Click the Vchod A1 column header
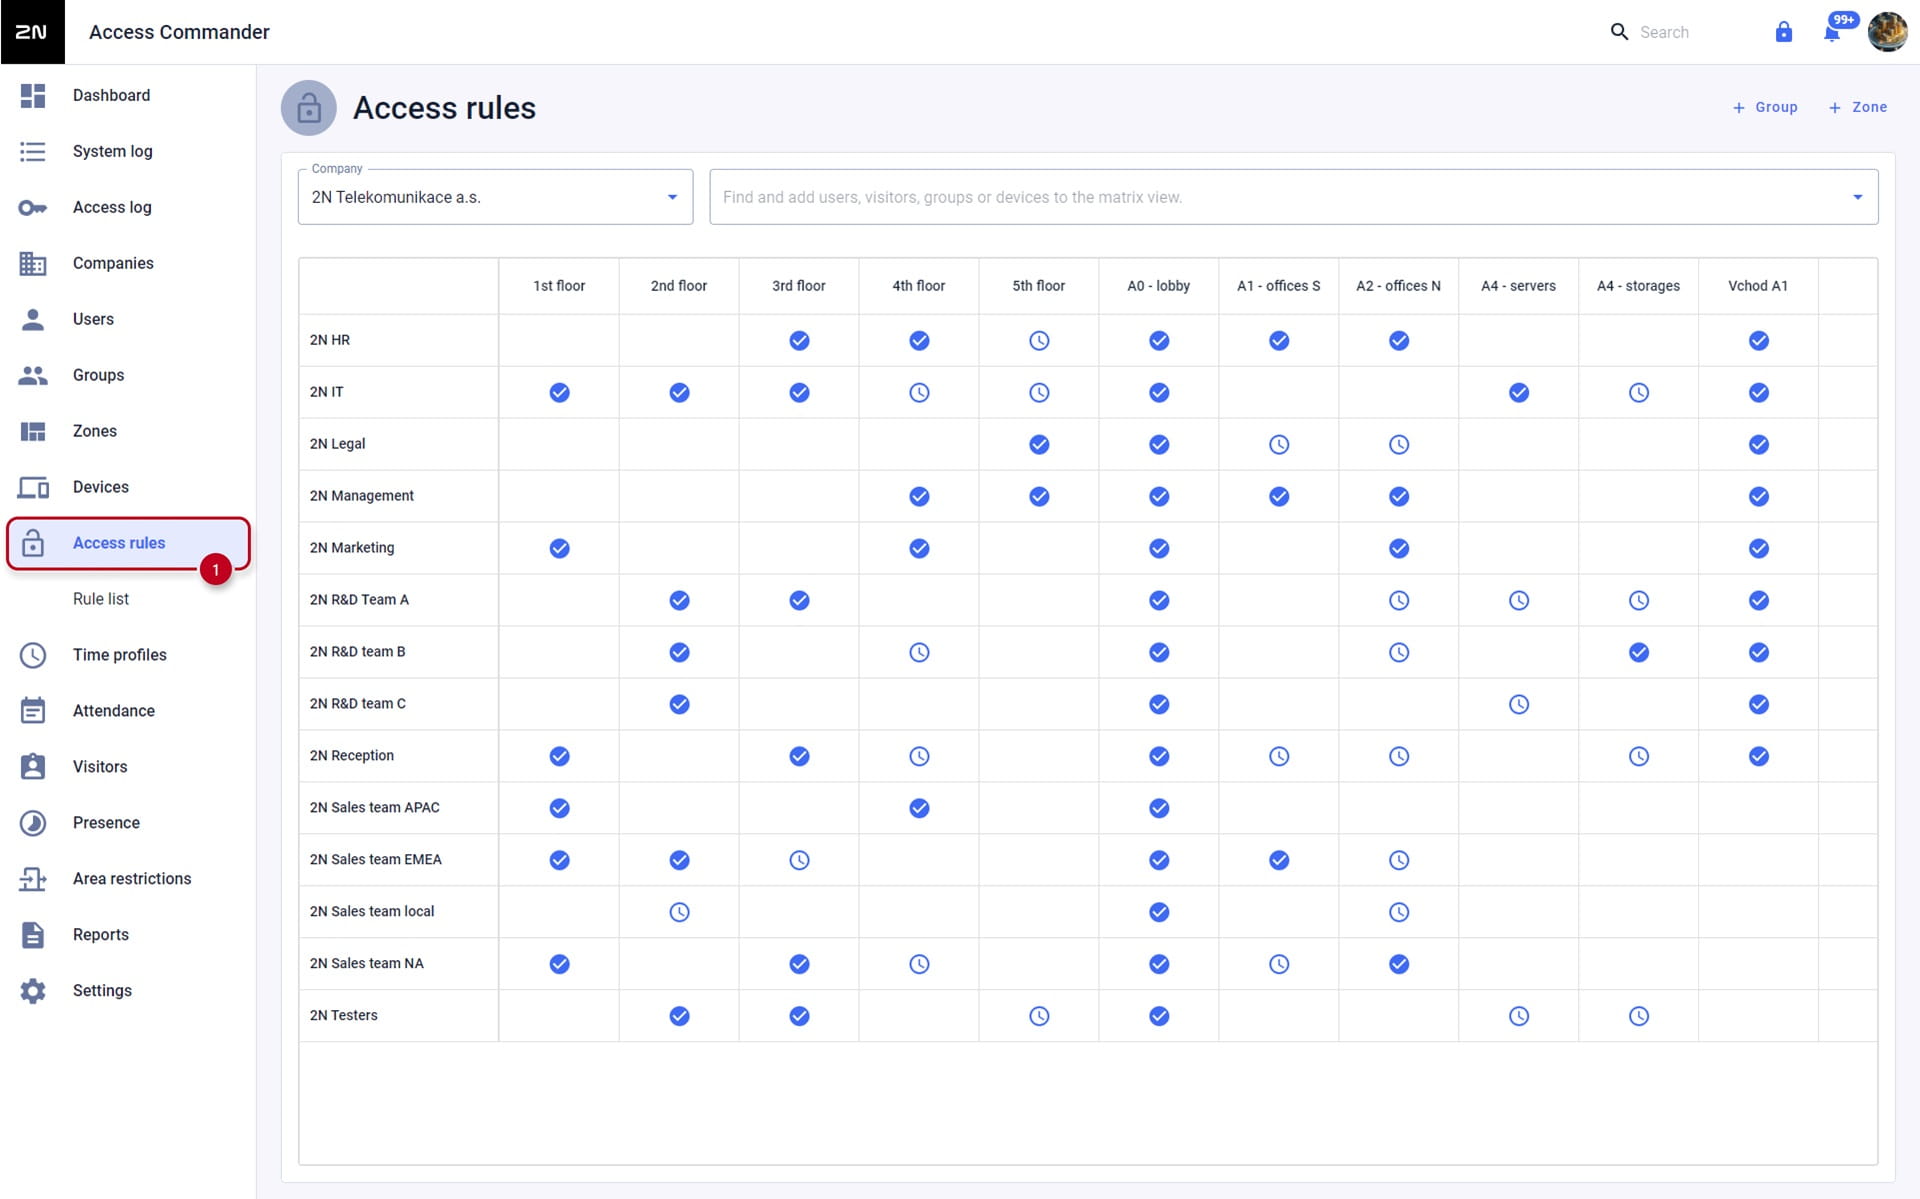1920x1199 pixels. pos(1758,286)
